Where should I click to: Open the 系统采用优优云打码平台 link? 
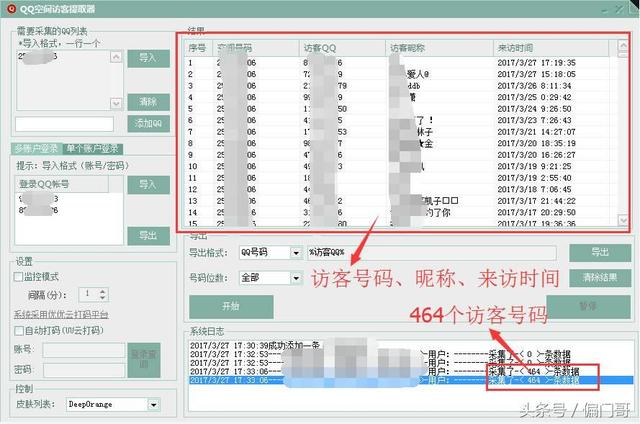coord(61,315)
